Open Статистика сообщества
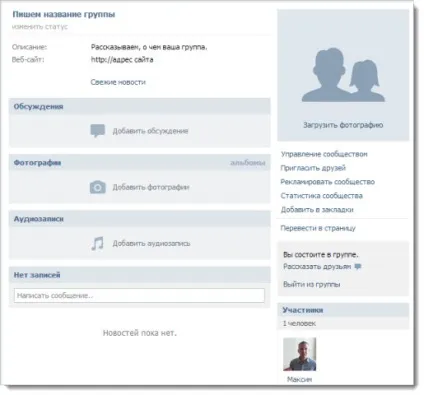This screenshot has height=395, width=424. [x=321, y=196]
